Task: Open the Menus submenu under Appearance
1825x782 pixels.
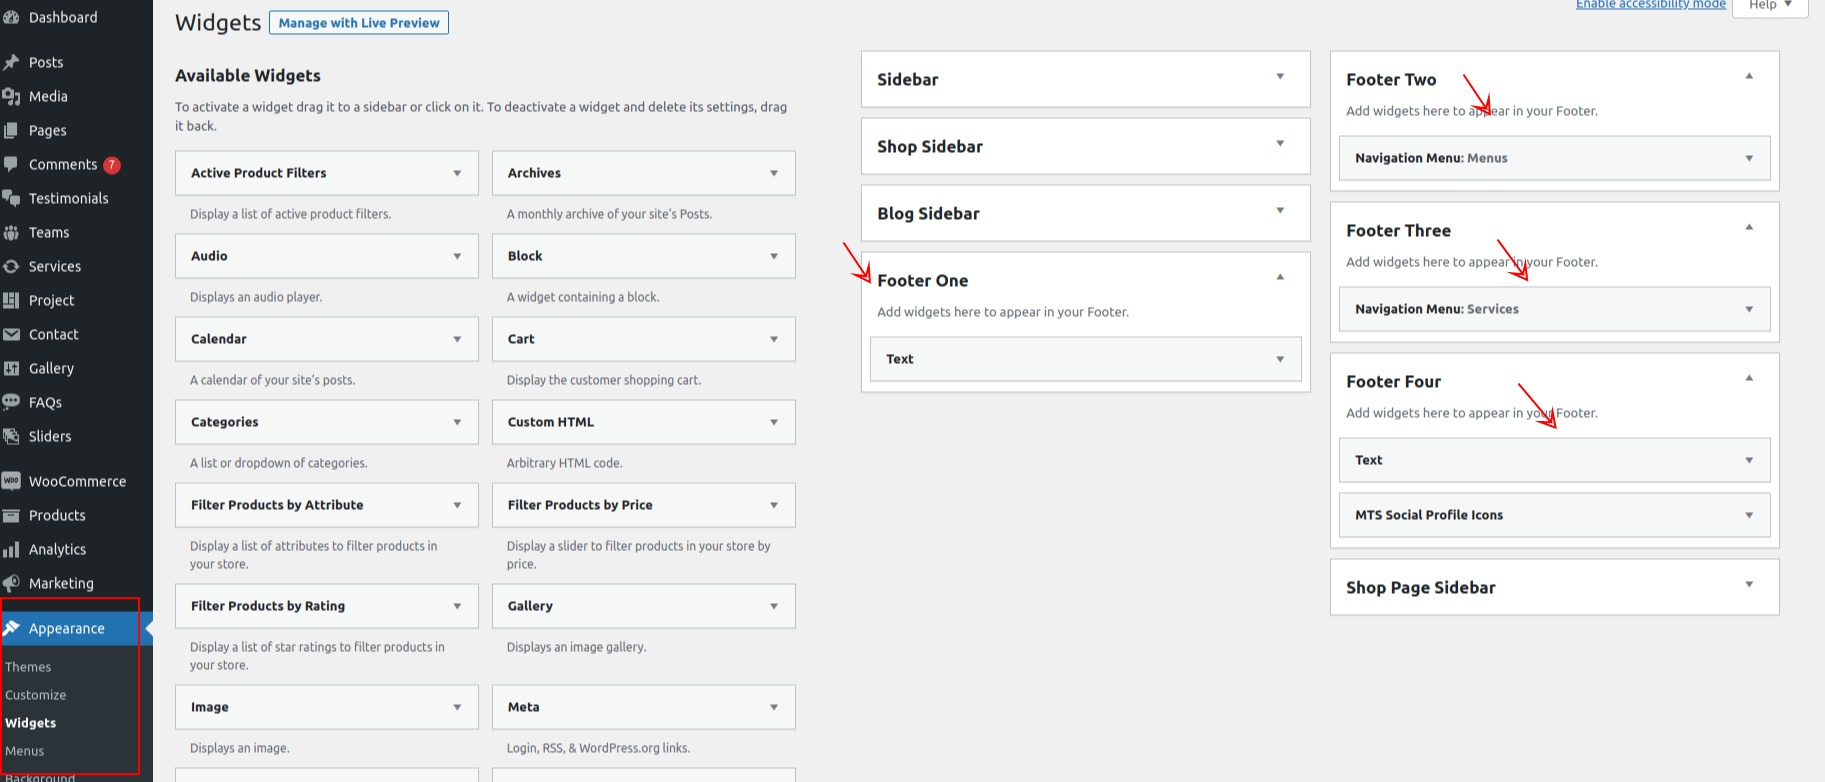Action: [25, 751]
